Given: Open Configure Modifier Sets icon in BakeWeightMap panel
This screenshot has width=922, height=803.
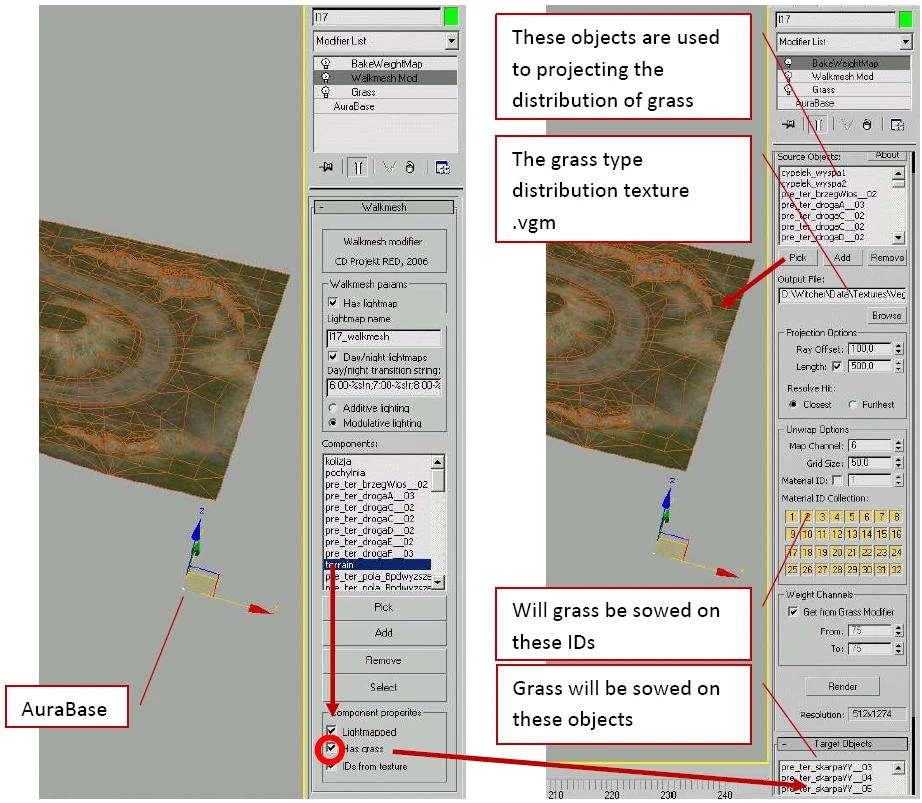Looking at the screenshot, I should 897,125.
